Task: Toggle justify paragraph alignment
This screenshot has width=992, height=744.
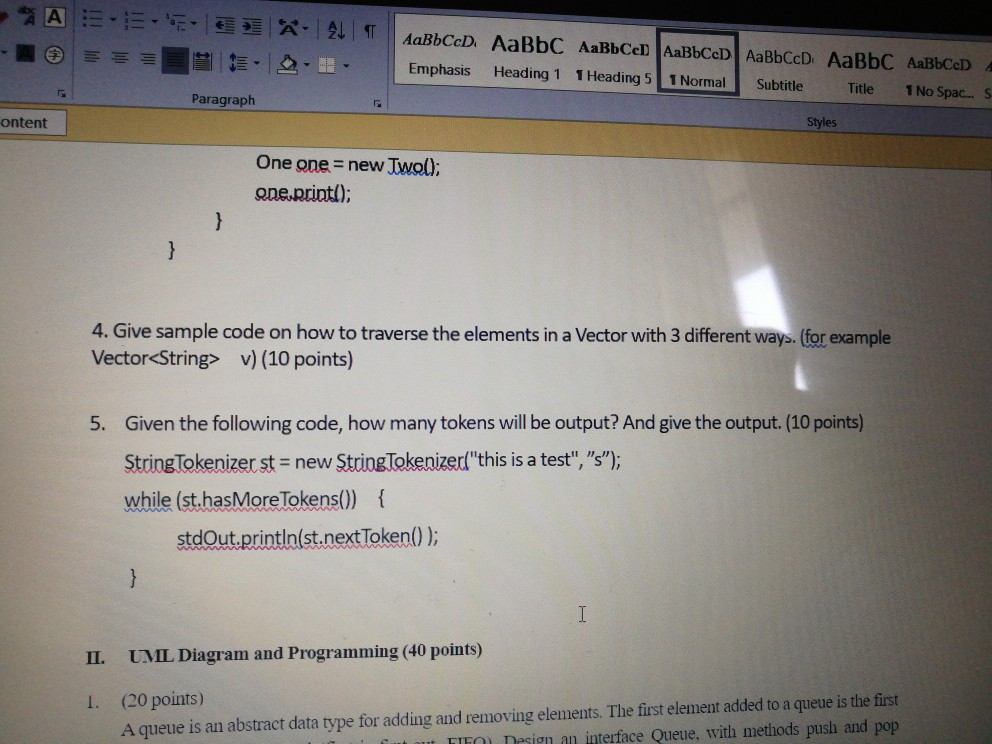Action: tap(175, 57)
